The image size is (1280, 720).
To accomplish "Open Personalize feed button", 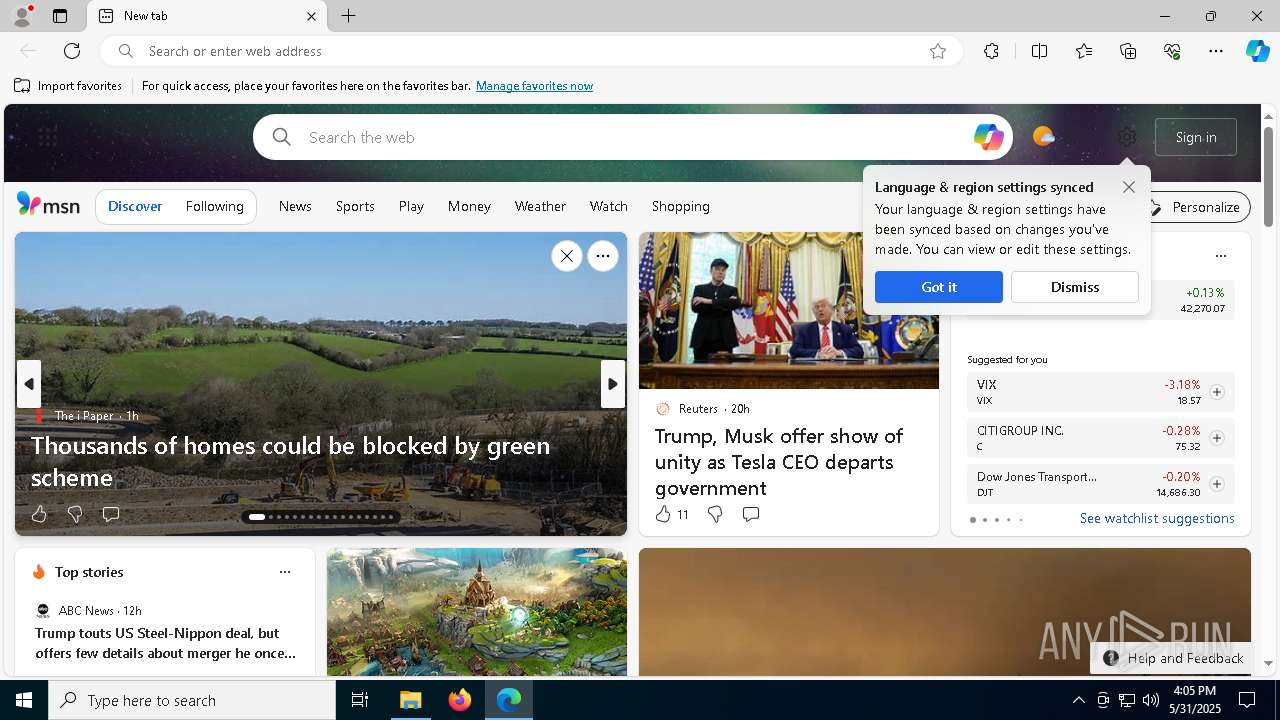I will (x=1195, y=207).
